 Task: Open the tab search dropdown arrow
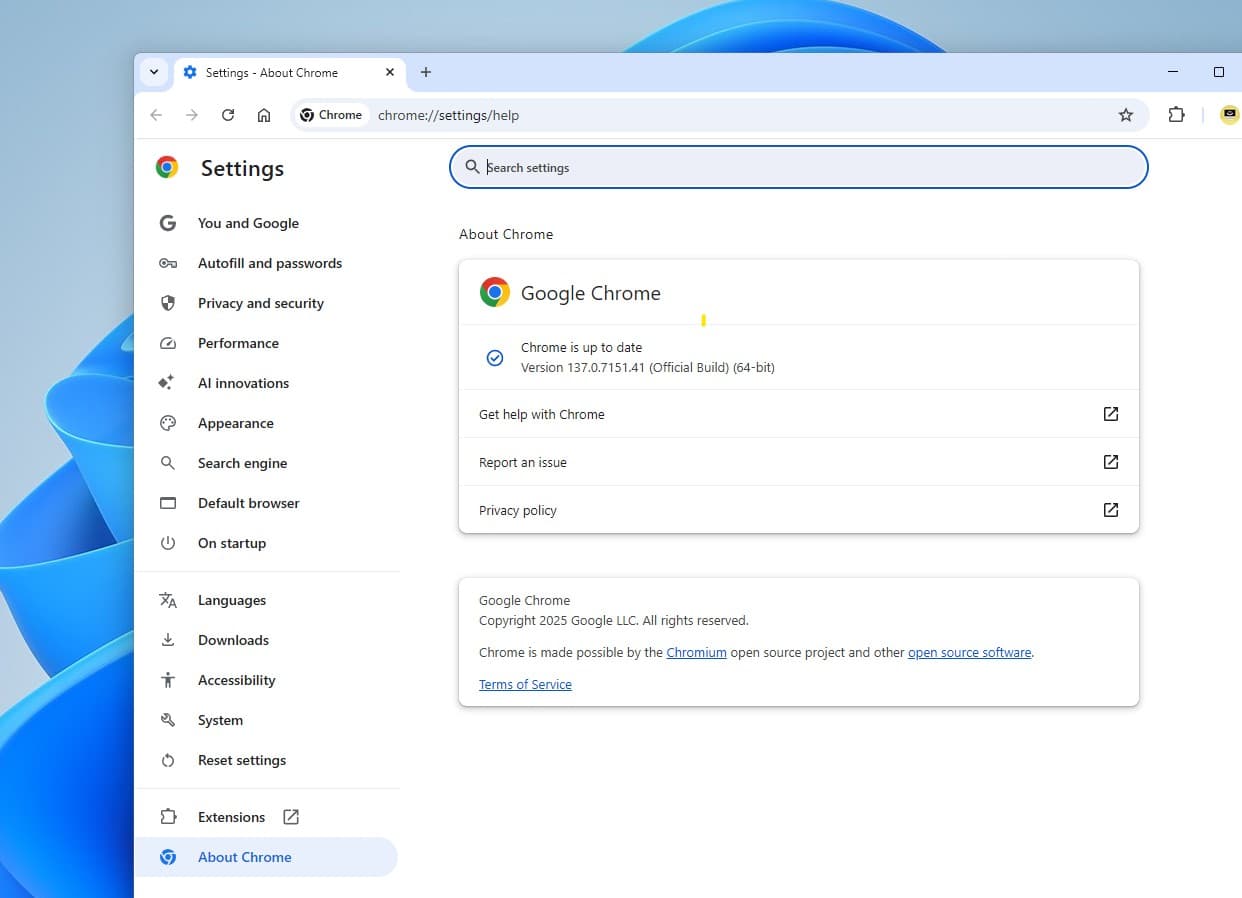(x=154, y=72)
